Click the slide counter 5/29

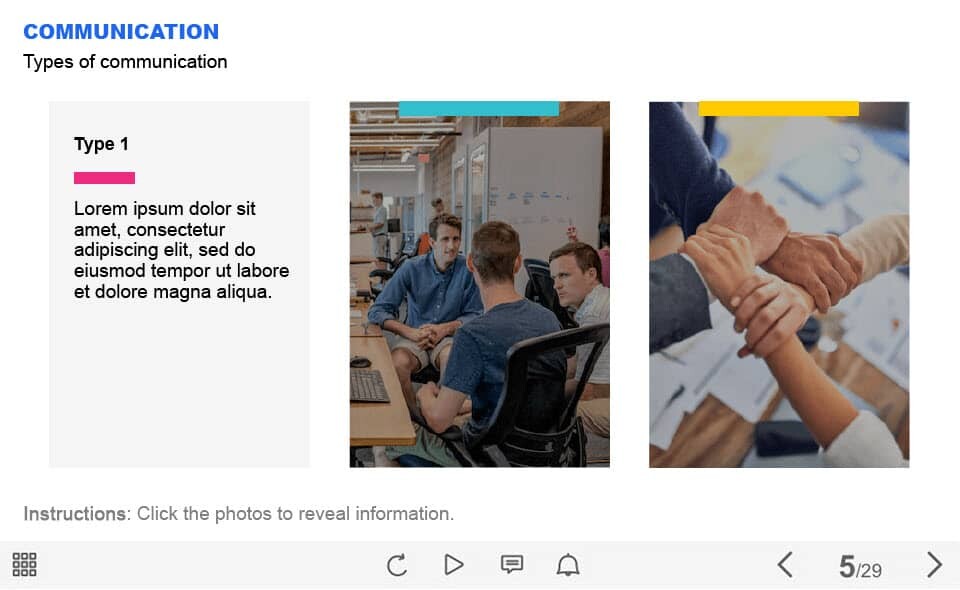click(x=860, y=567)
